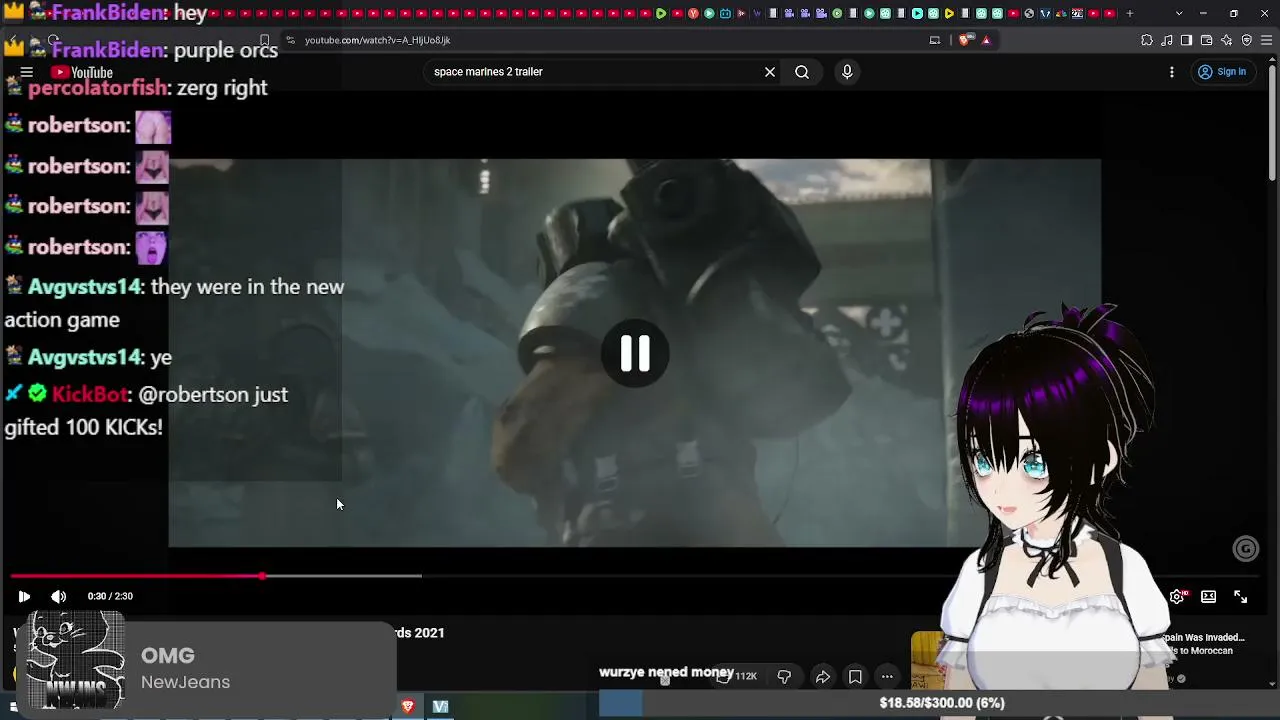The width and height of the screenshot is (1280, 720).
Task: Expand the tab search dropdown chevron
Action: pos(1179,13)
